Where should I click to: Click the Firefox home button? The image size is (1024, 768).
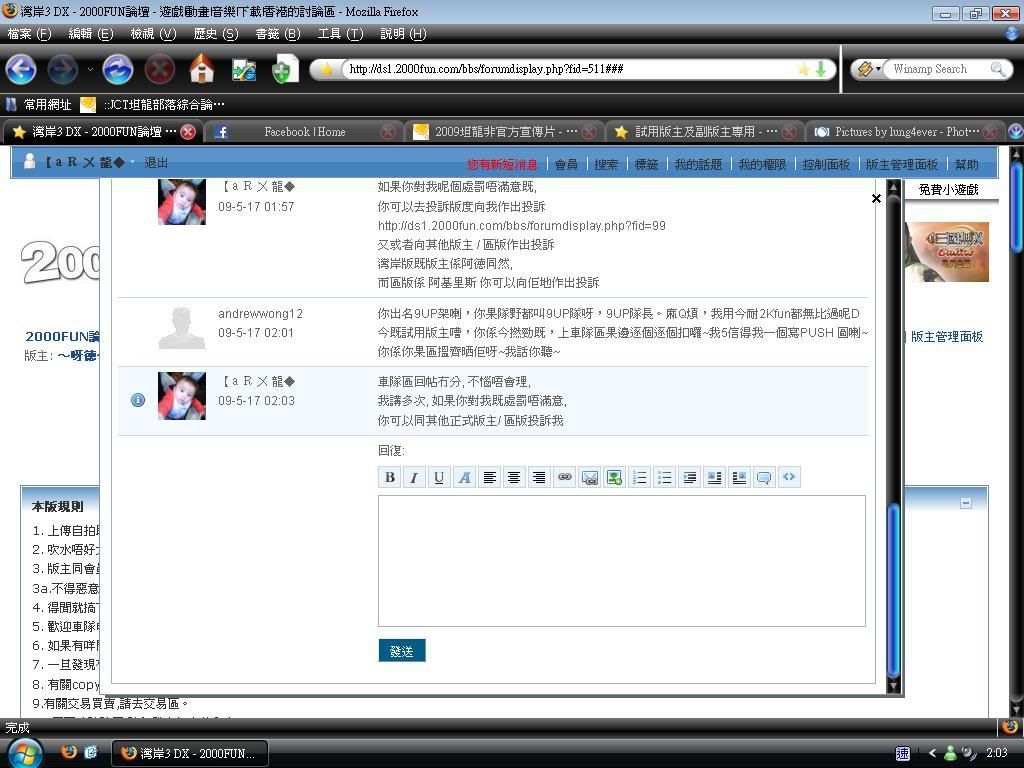coord(202,69)
